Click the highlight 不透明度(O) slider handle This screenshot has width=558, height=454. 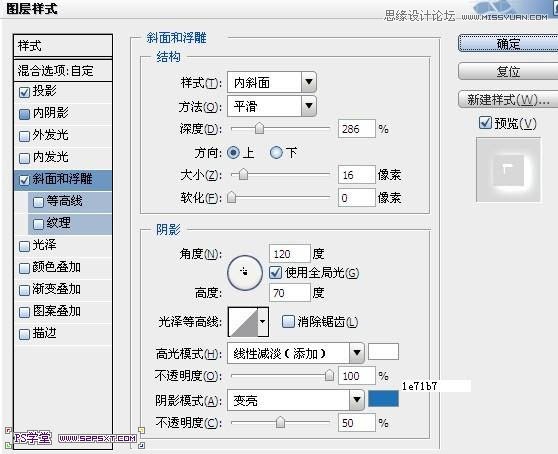(x=330, y=375)
